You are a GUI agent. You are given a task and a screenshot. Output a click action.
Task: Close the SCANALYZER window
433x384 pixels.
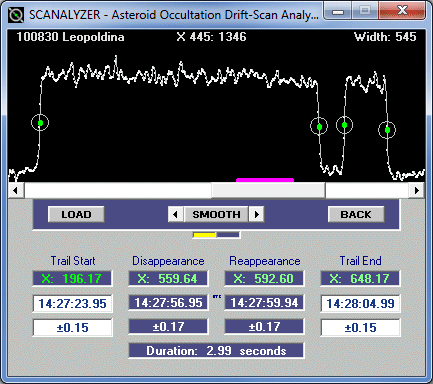pos(403,11)
